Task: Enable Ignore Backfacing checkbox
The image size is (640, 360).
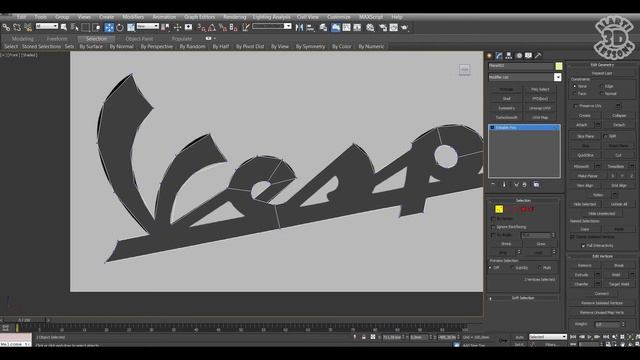Action: pyautogui.click(x=493, y=227)
